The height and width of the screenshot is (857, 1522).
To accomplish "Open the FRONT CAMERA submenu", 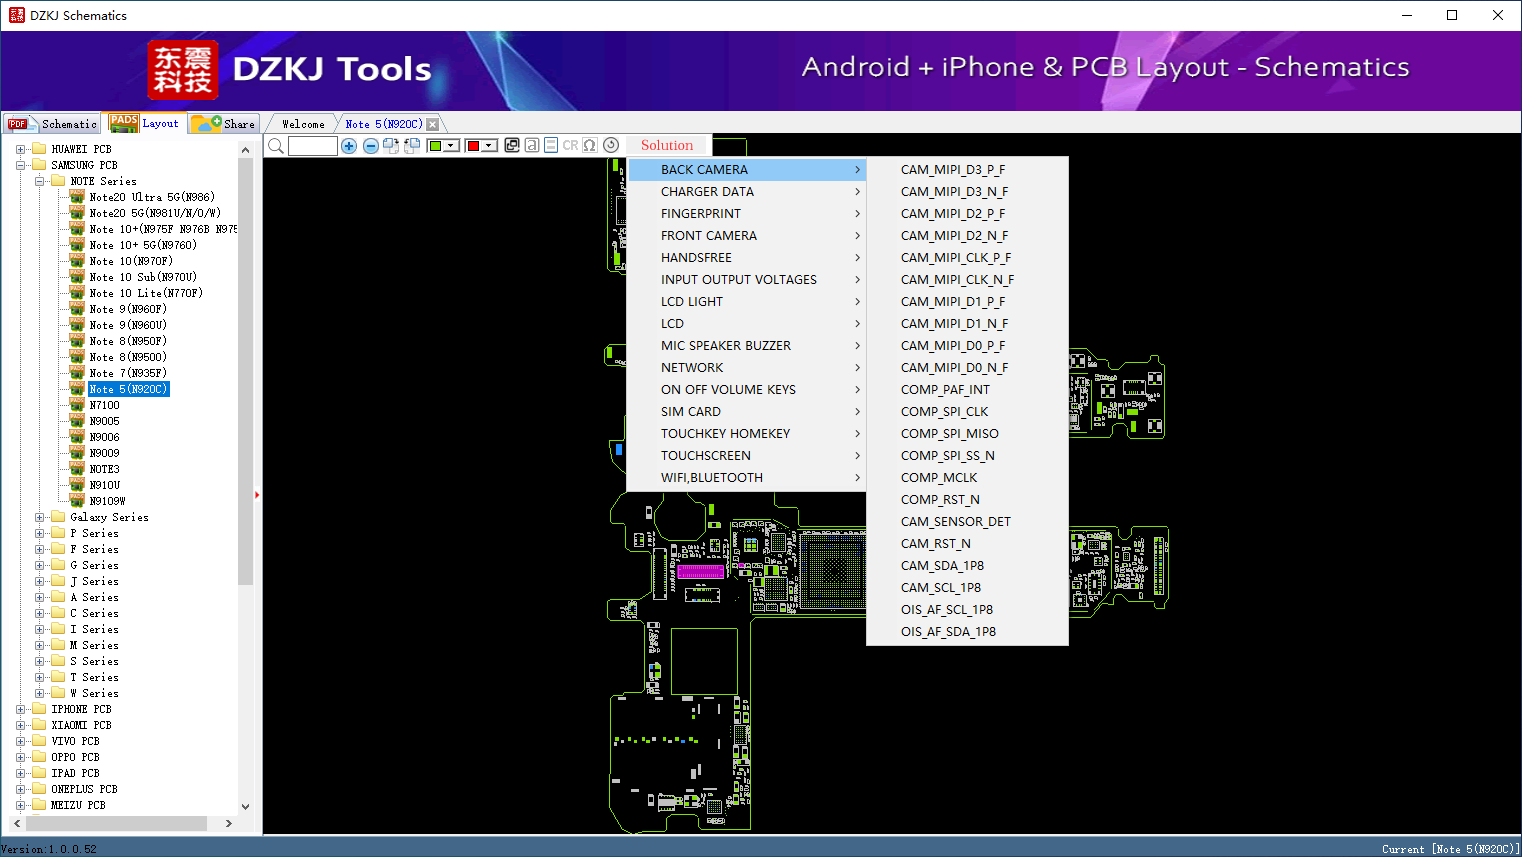I will tap(747, 236).
